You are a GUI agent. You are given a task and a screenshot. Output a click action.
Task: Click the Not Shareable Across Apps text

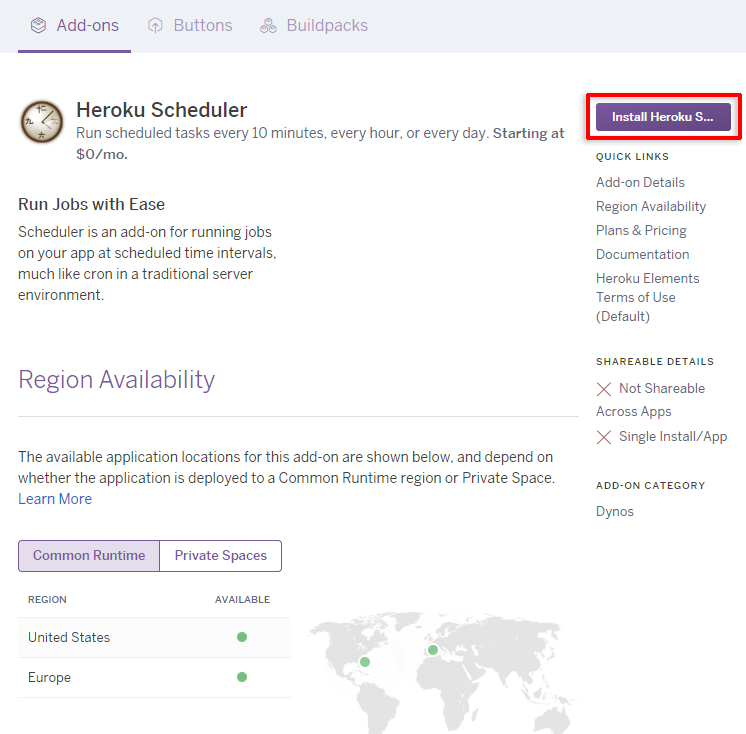[650, 400]
